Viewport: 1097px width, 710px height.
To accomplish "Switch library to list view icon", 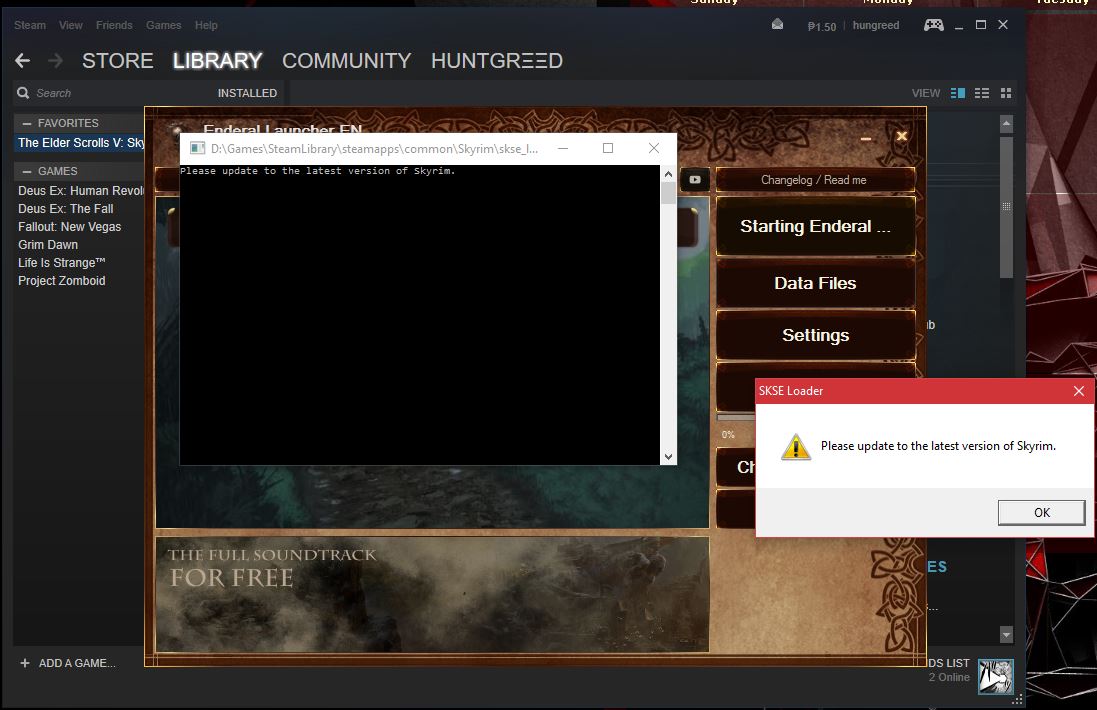I will coord(982,93).
